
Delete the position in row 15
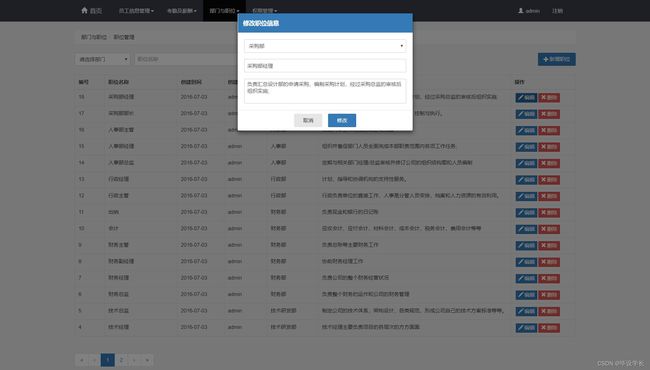point(549,147)
